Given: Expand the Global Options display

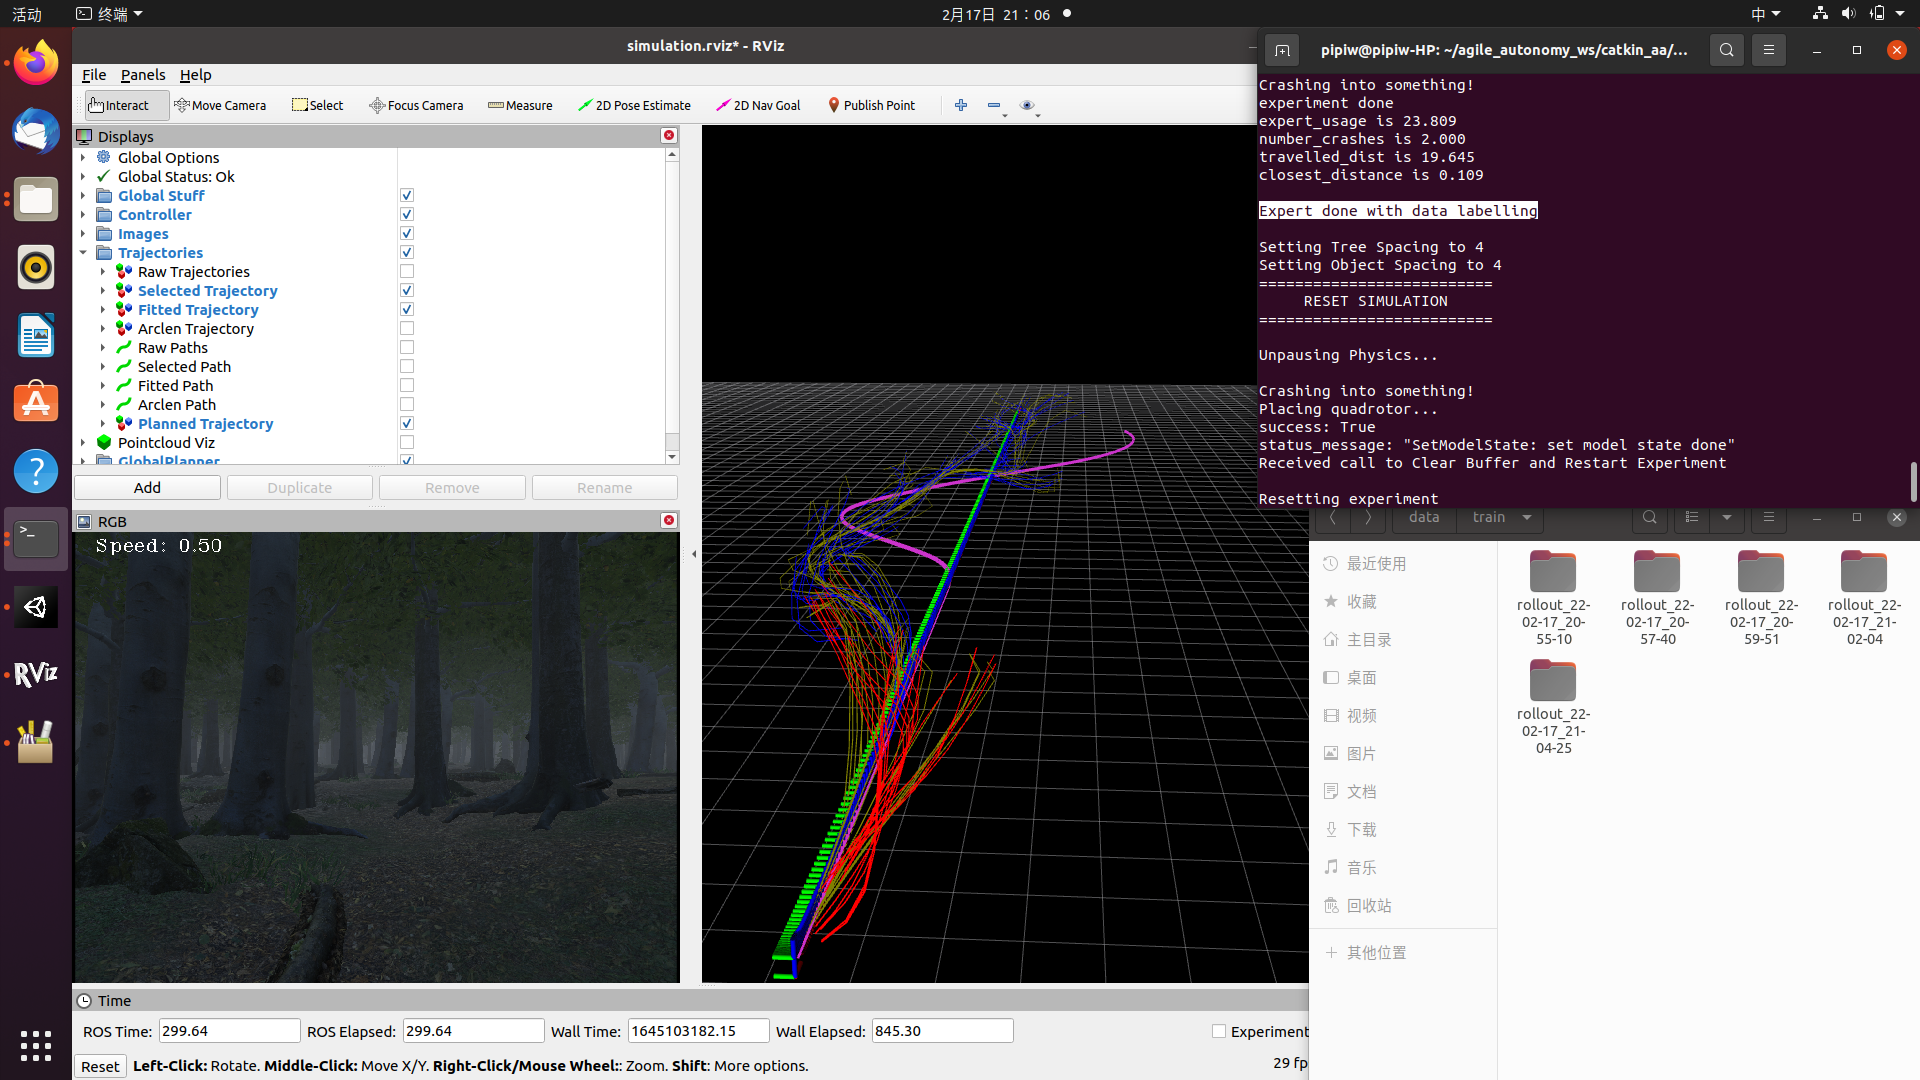Looking at the screenshot, I should 84,157.
